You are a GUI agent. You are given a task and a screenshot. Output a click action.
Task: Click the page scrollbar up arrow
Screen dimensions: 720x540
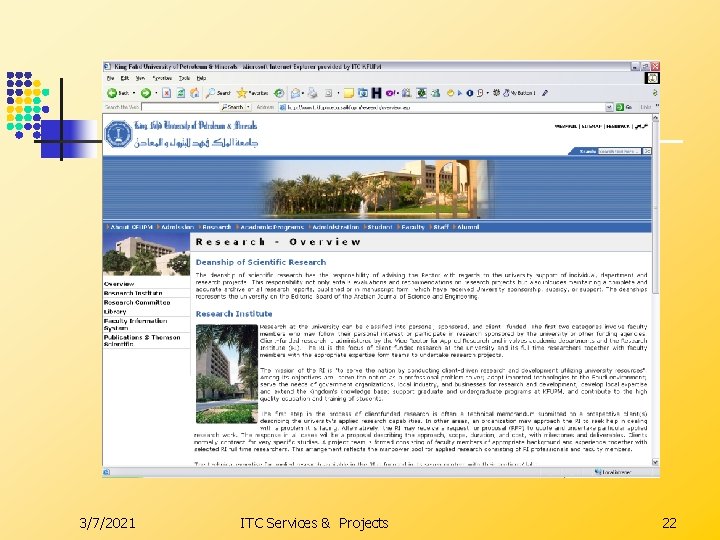655,118
